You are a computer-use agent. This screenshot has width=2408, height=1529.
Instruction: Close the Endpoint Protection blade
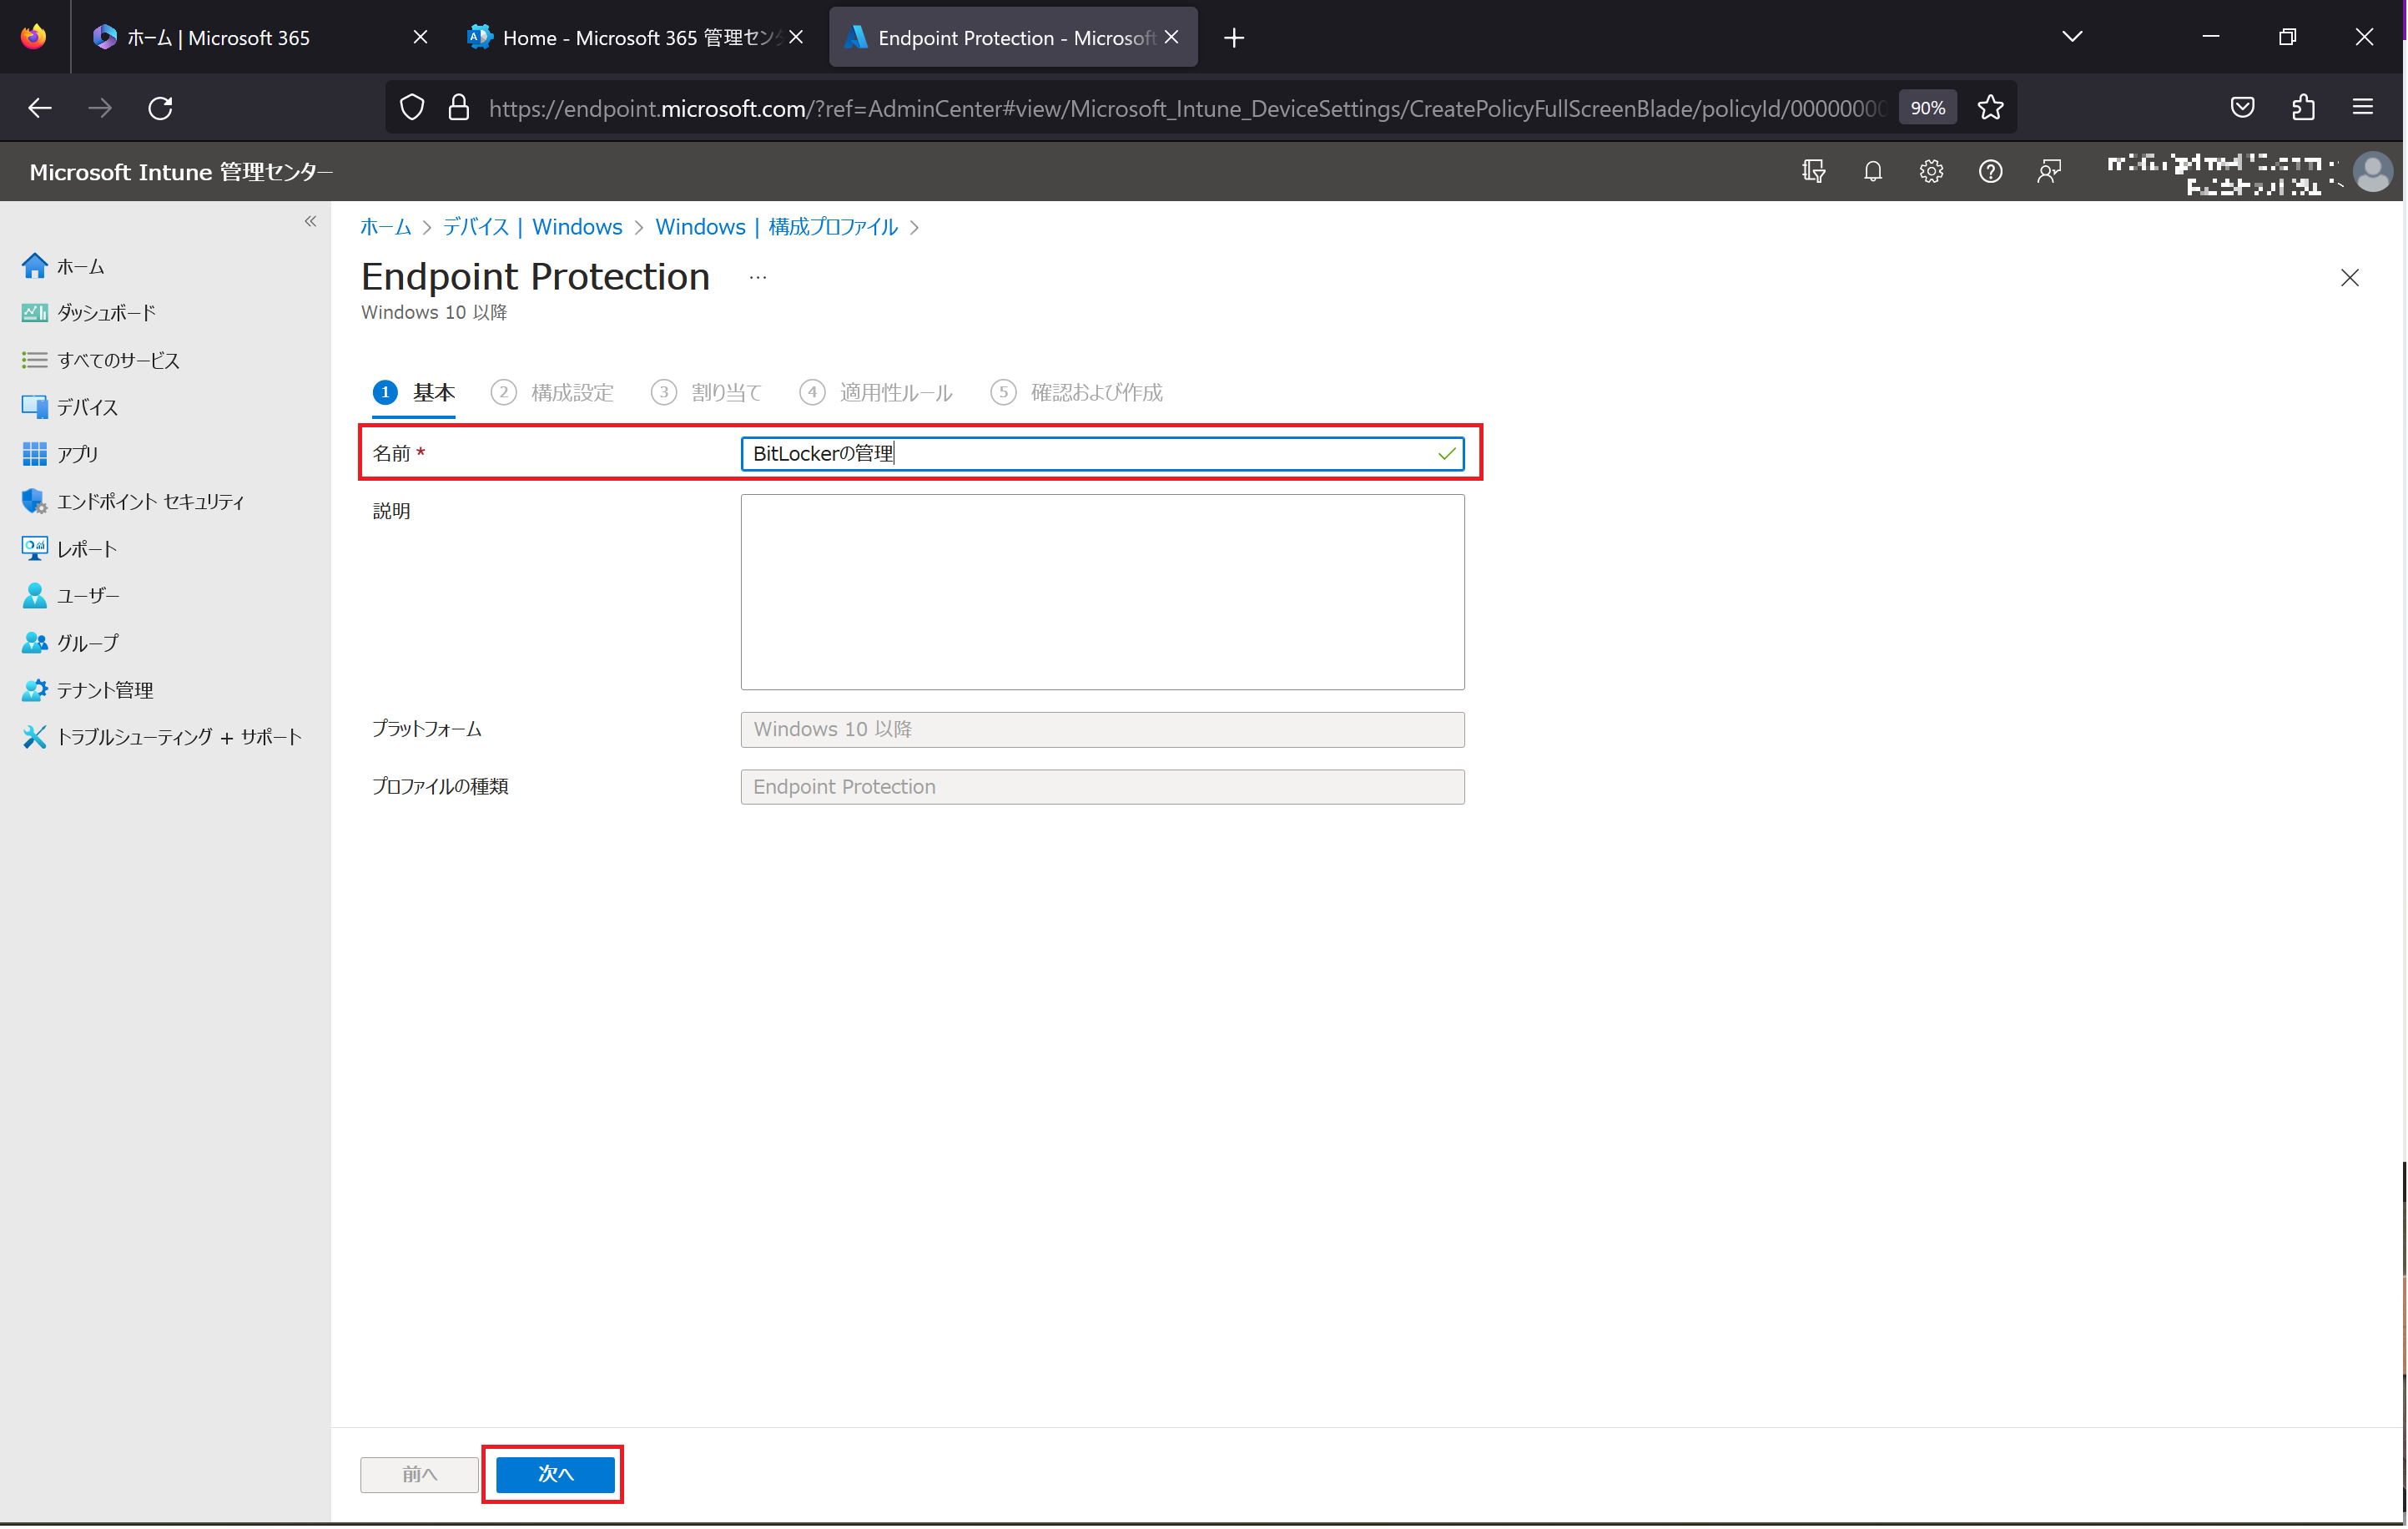point(2350,278)
